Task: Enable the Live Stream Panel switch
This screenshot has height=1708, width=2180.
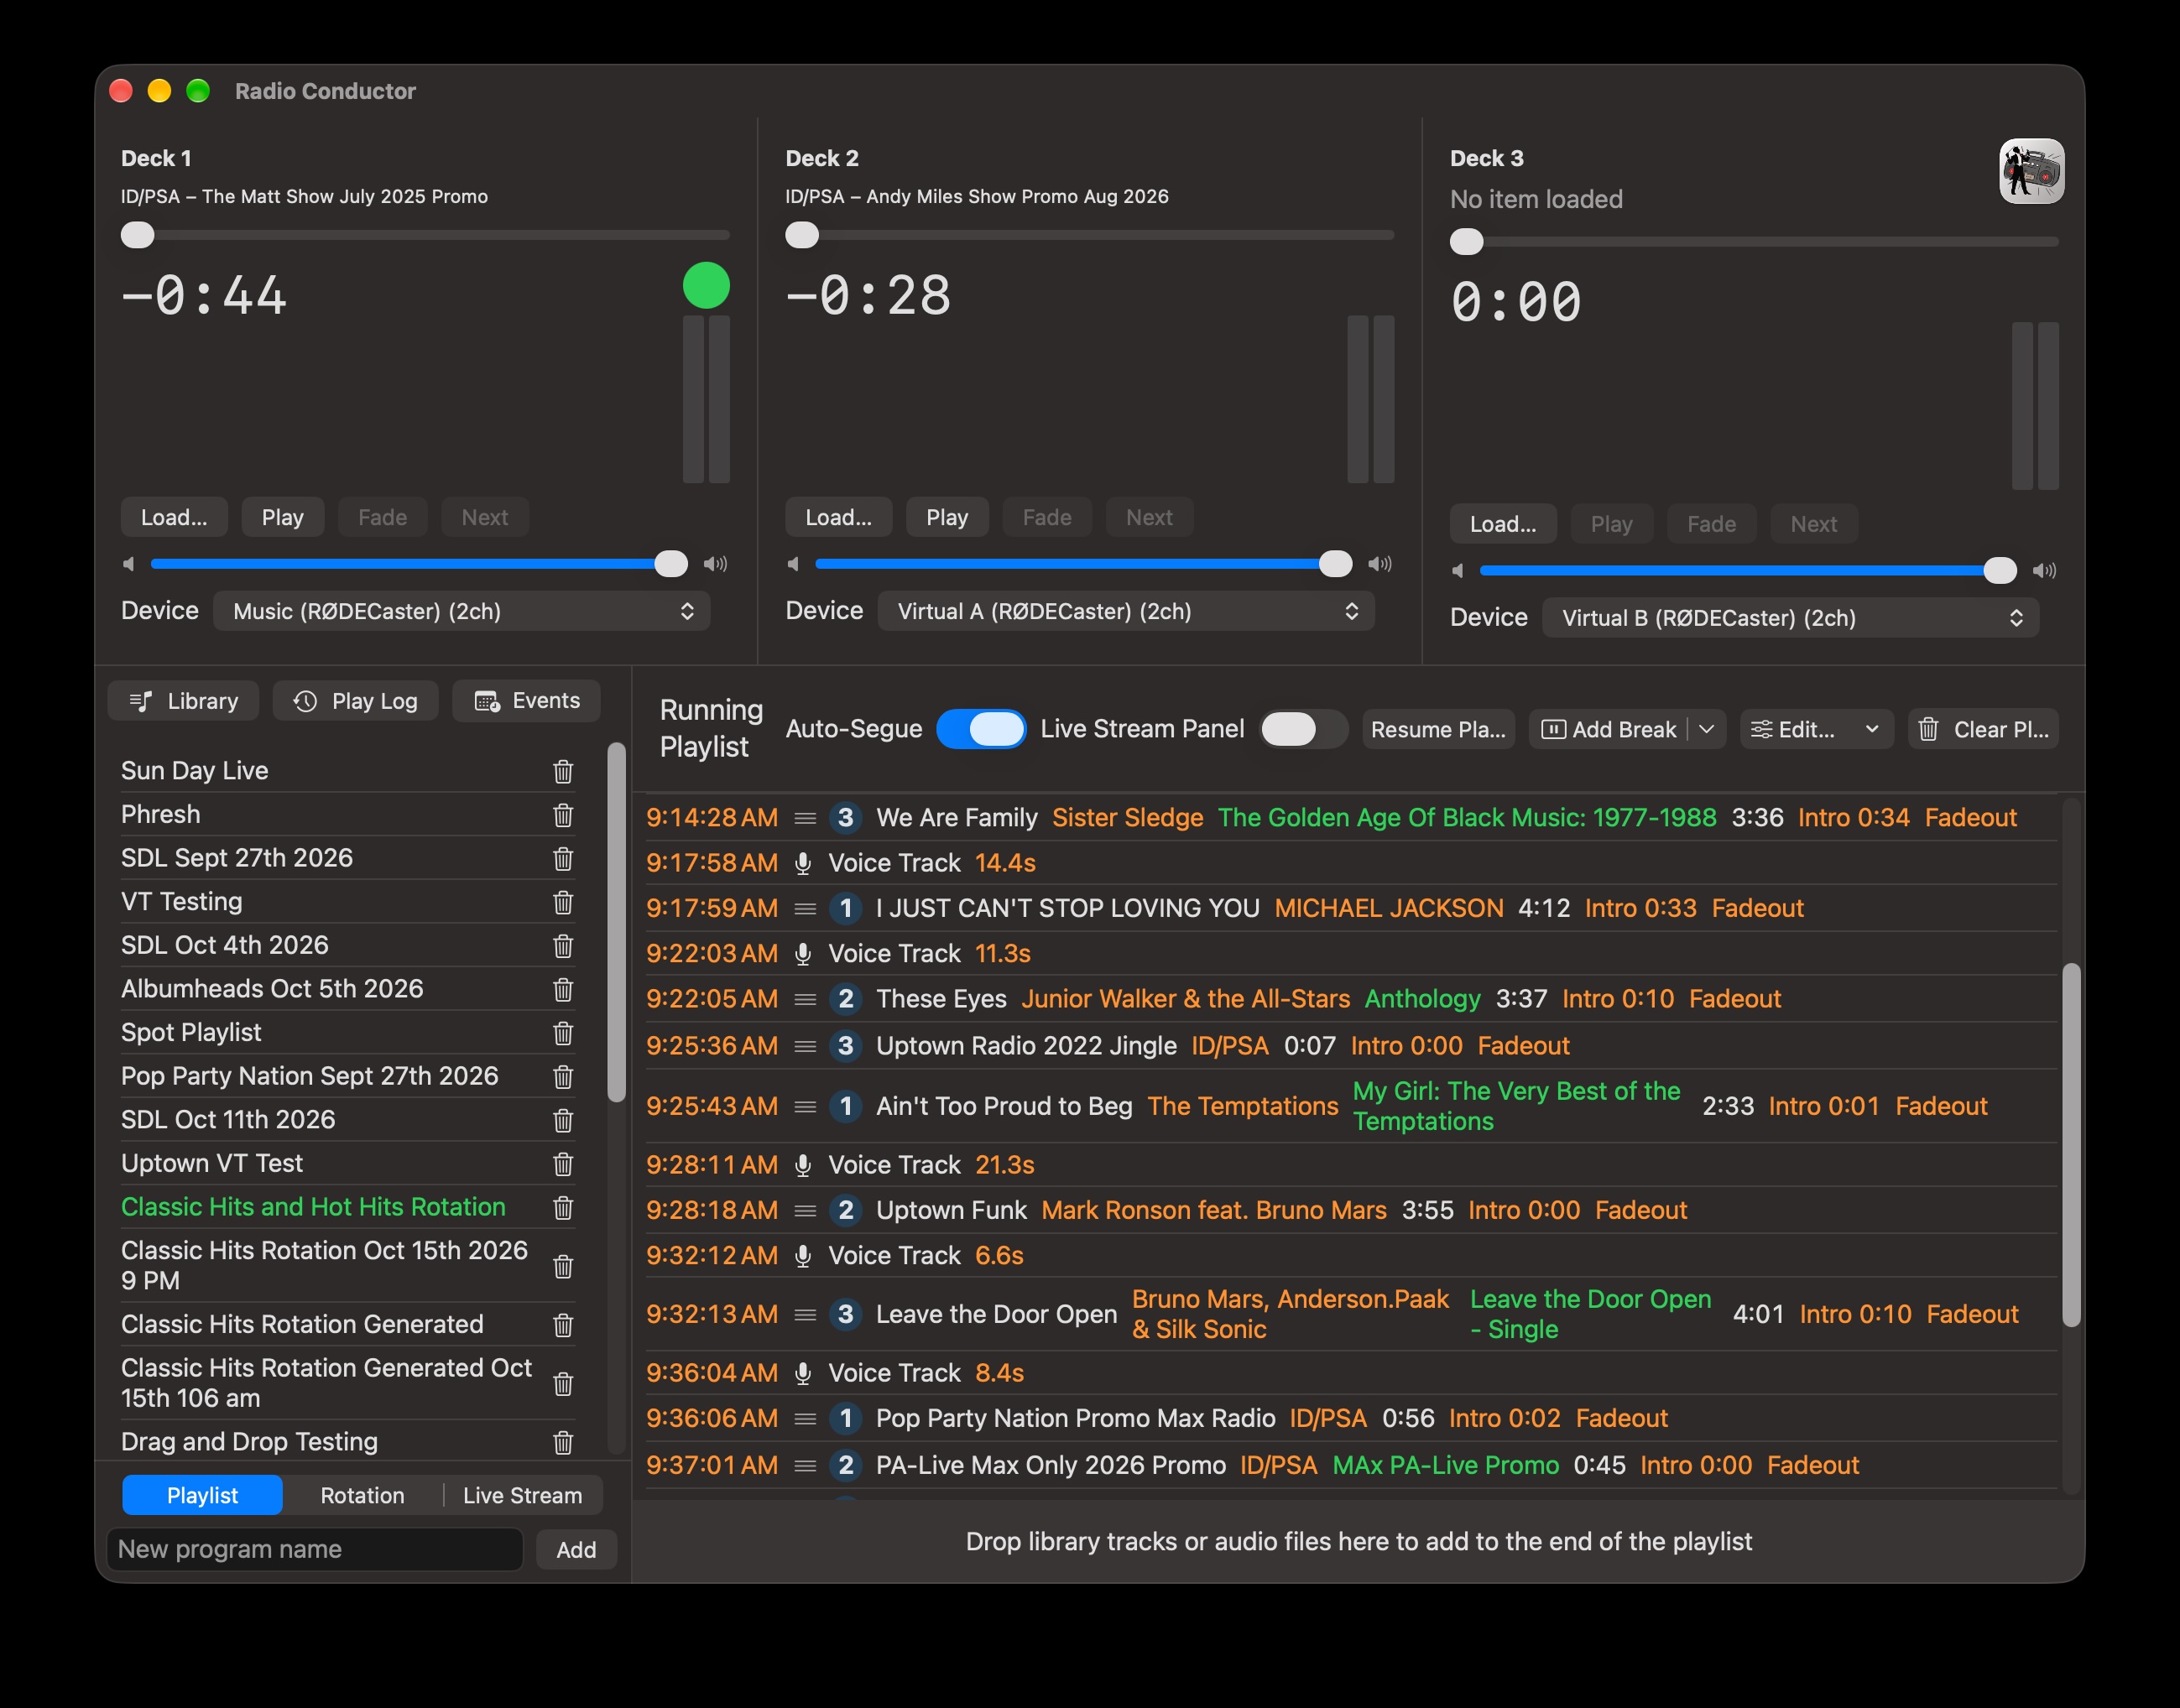Action: click(x=1304, y=729)
